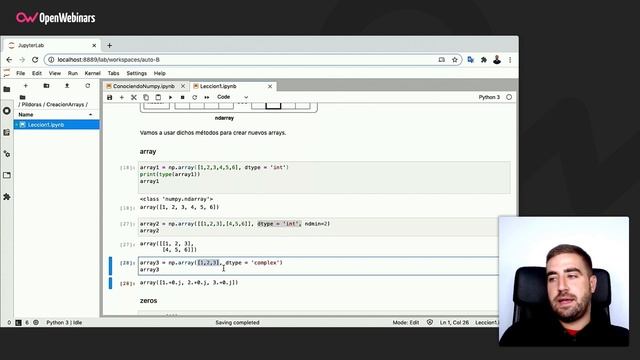Screen dimensions: 640x360
Task: Open the View menu
Action: [55, 73]
